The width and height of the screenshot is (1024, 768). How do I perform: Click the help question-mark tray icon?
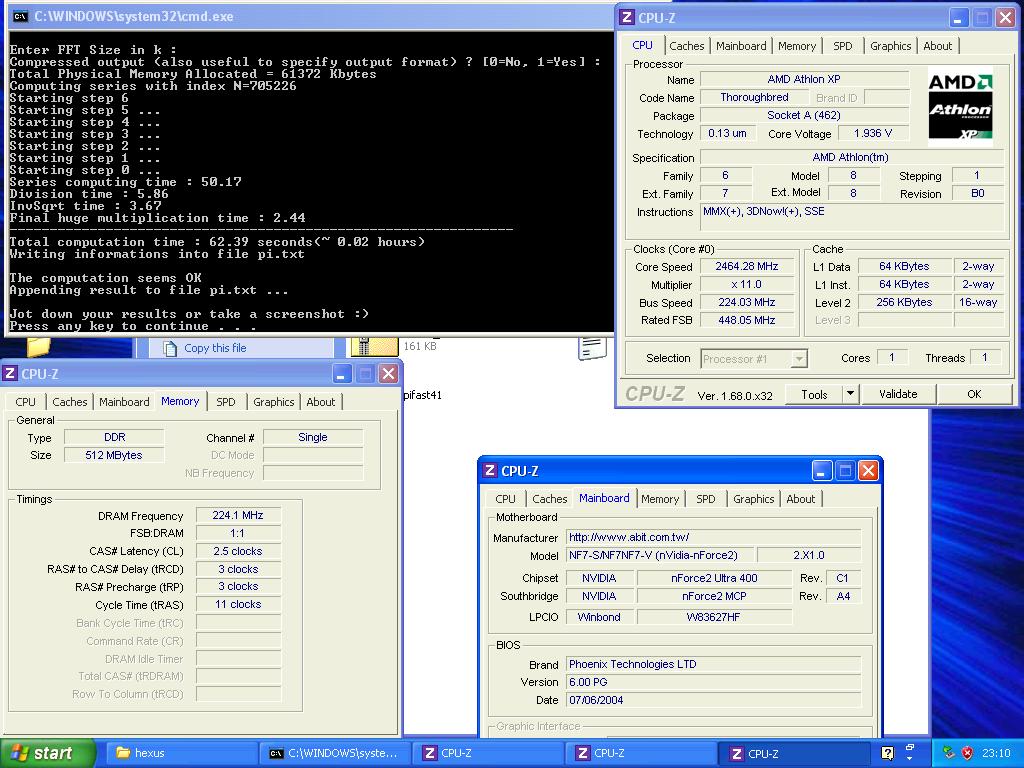[x=888, y=753]
